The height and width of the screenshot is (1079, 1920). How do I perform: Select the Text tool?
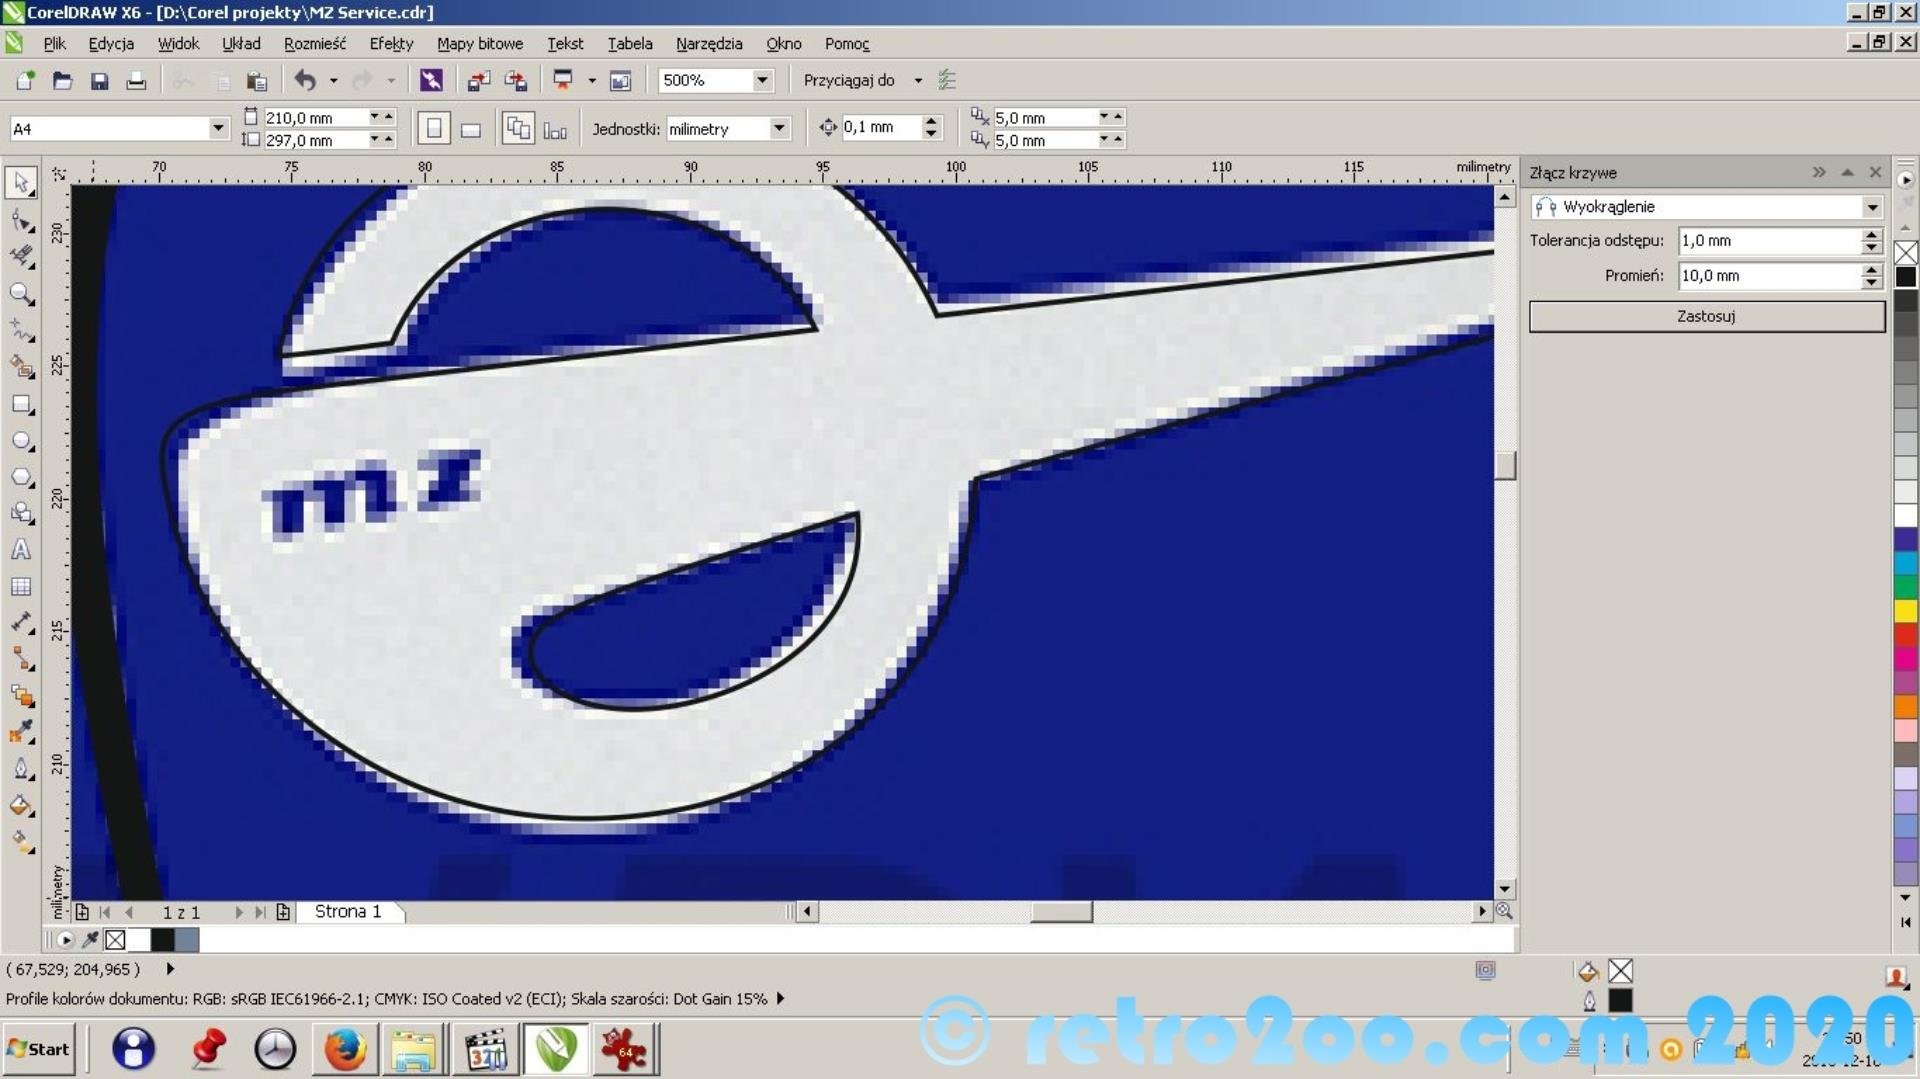point(20,550)
